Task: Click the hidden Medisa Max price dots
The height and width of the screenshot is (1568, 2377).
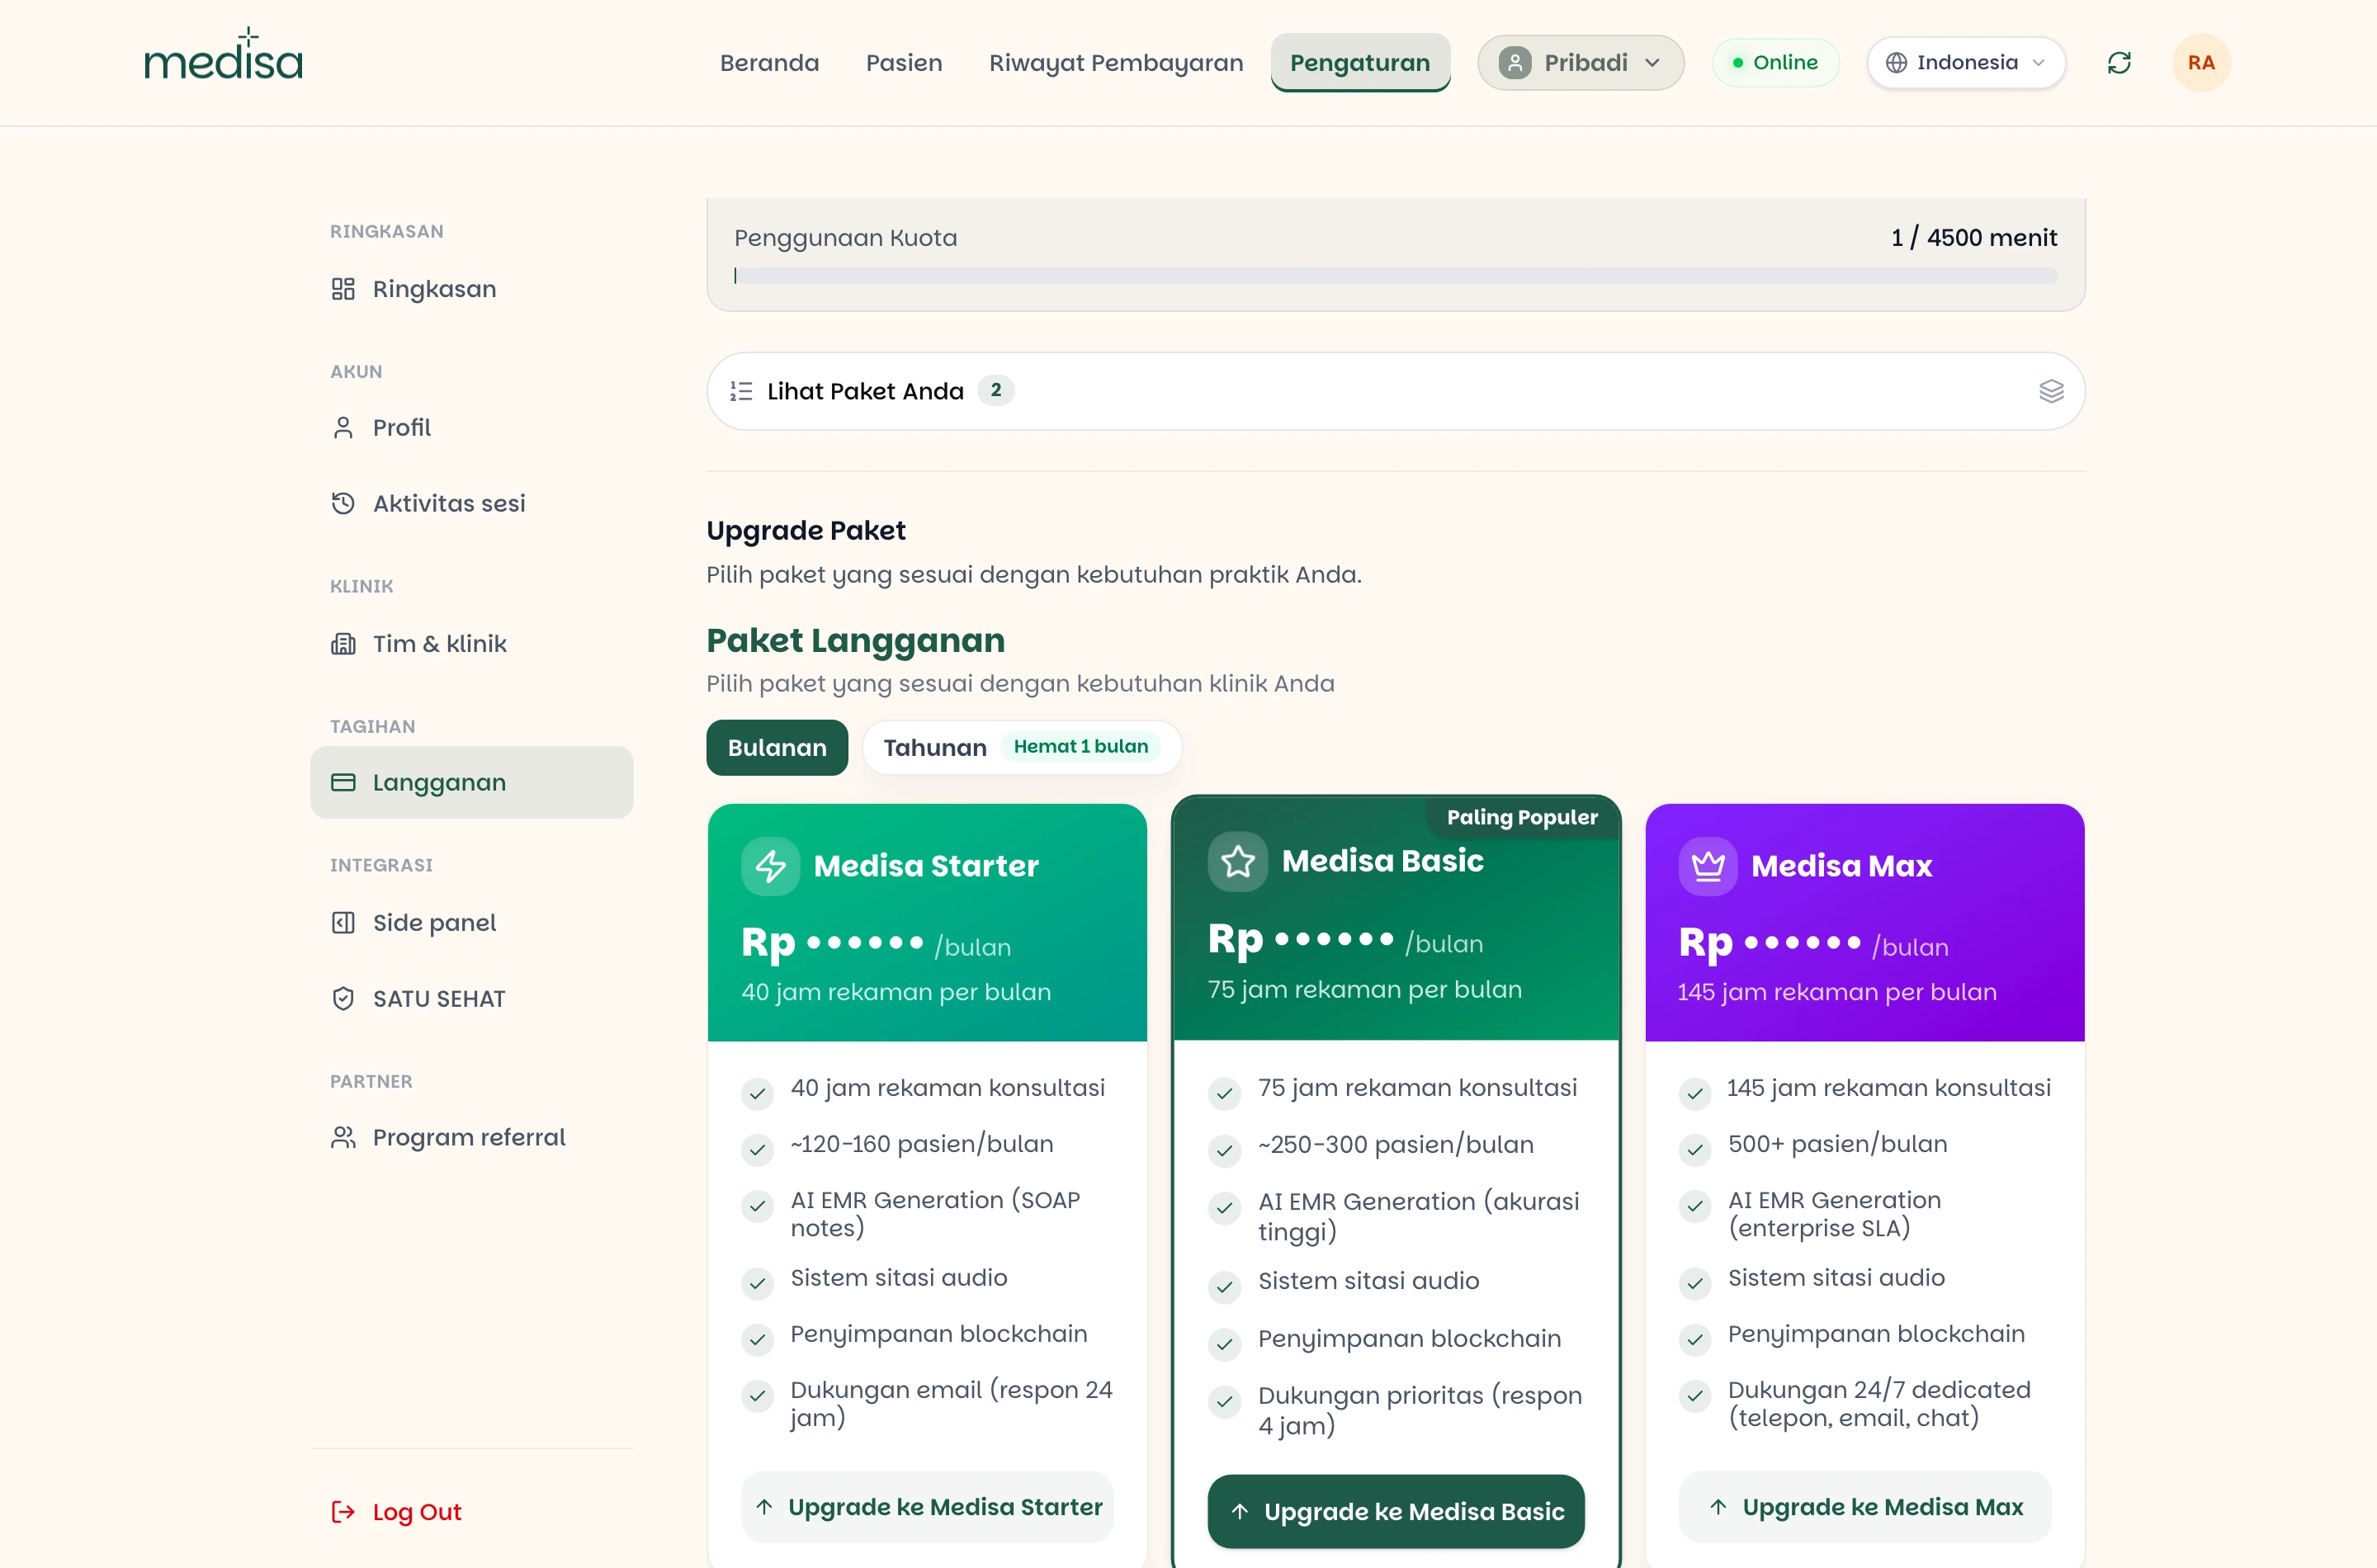Action: [x=1802, y=942]
